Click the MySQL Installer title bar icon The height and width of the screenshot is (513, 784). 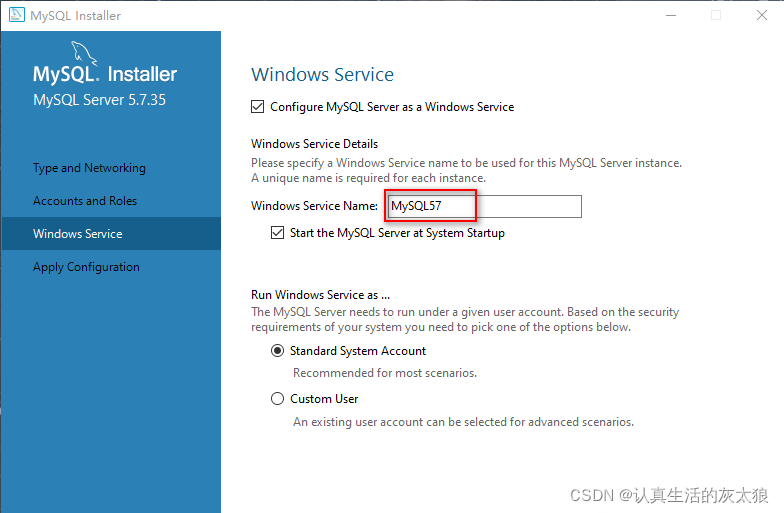(16, 15)
